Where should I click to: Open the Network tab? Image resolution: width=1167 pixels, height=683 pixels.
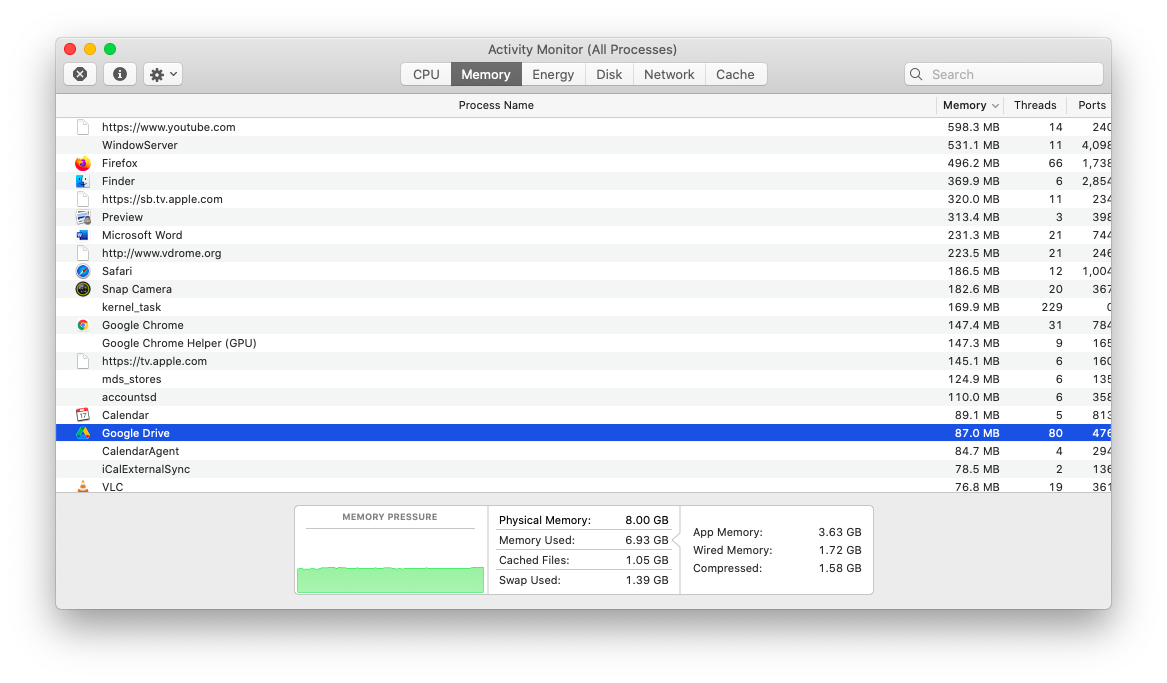(669, 74)
